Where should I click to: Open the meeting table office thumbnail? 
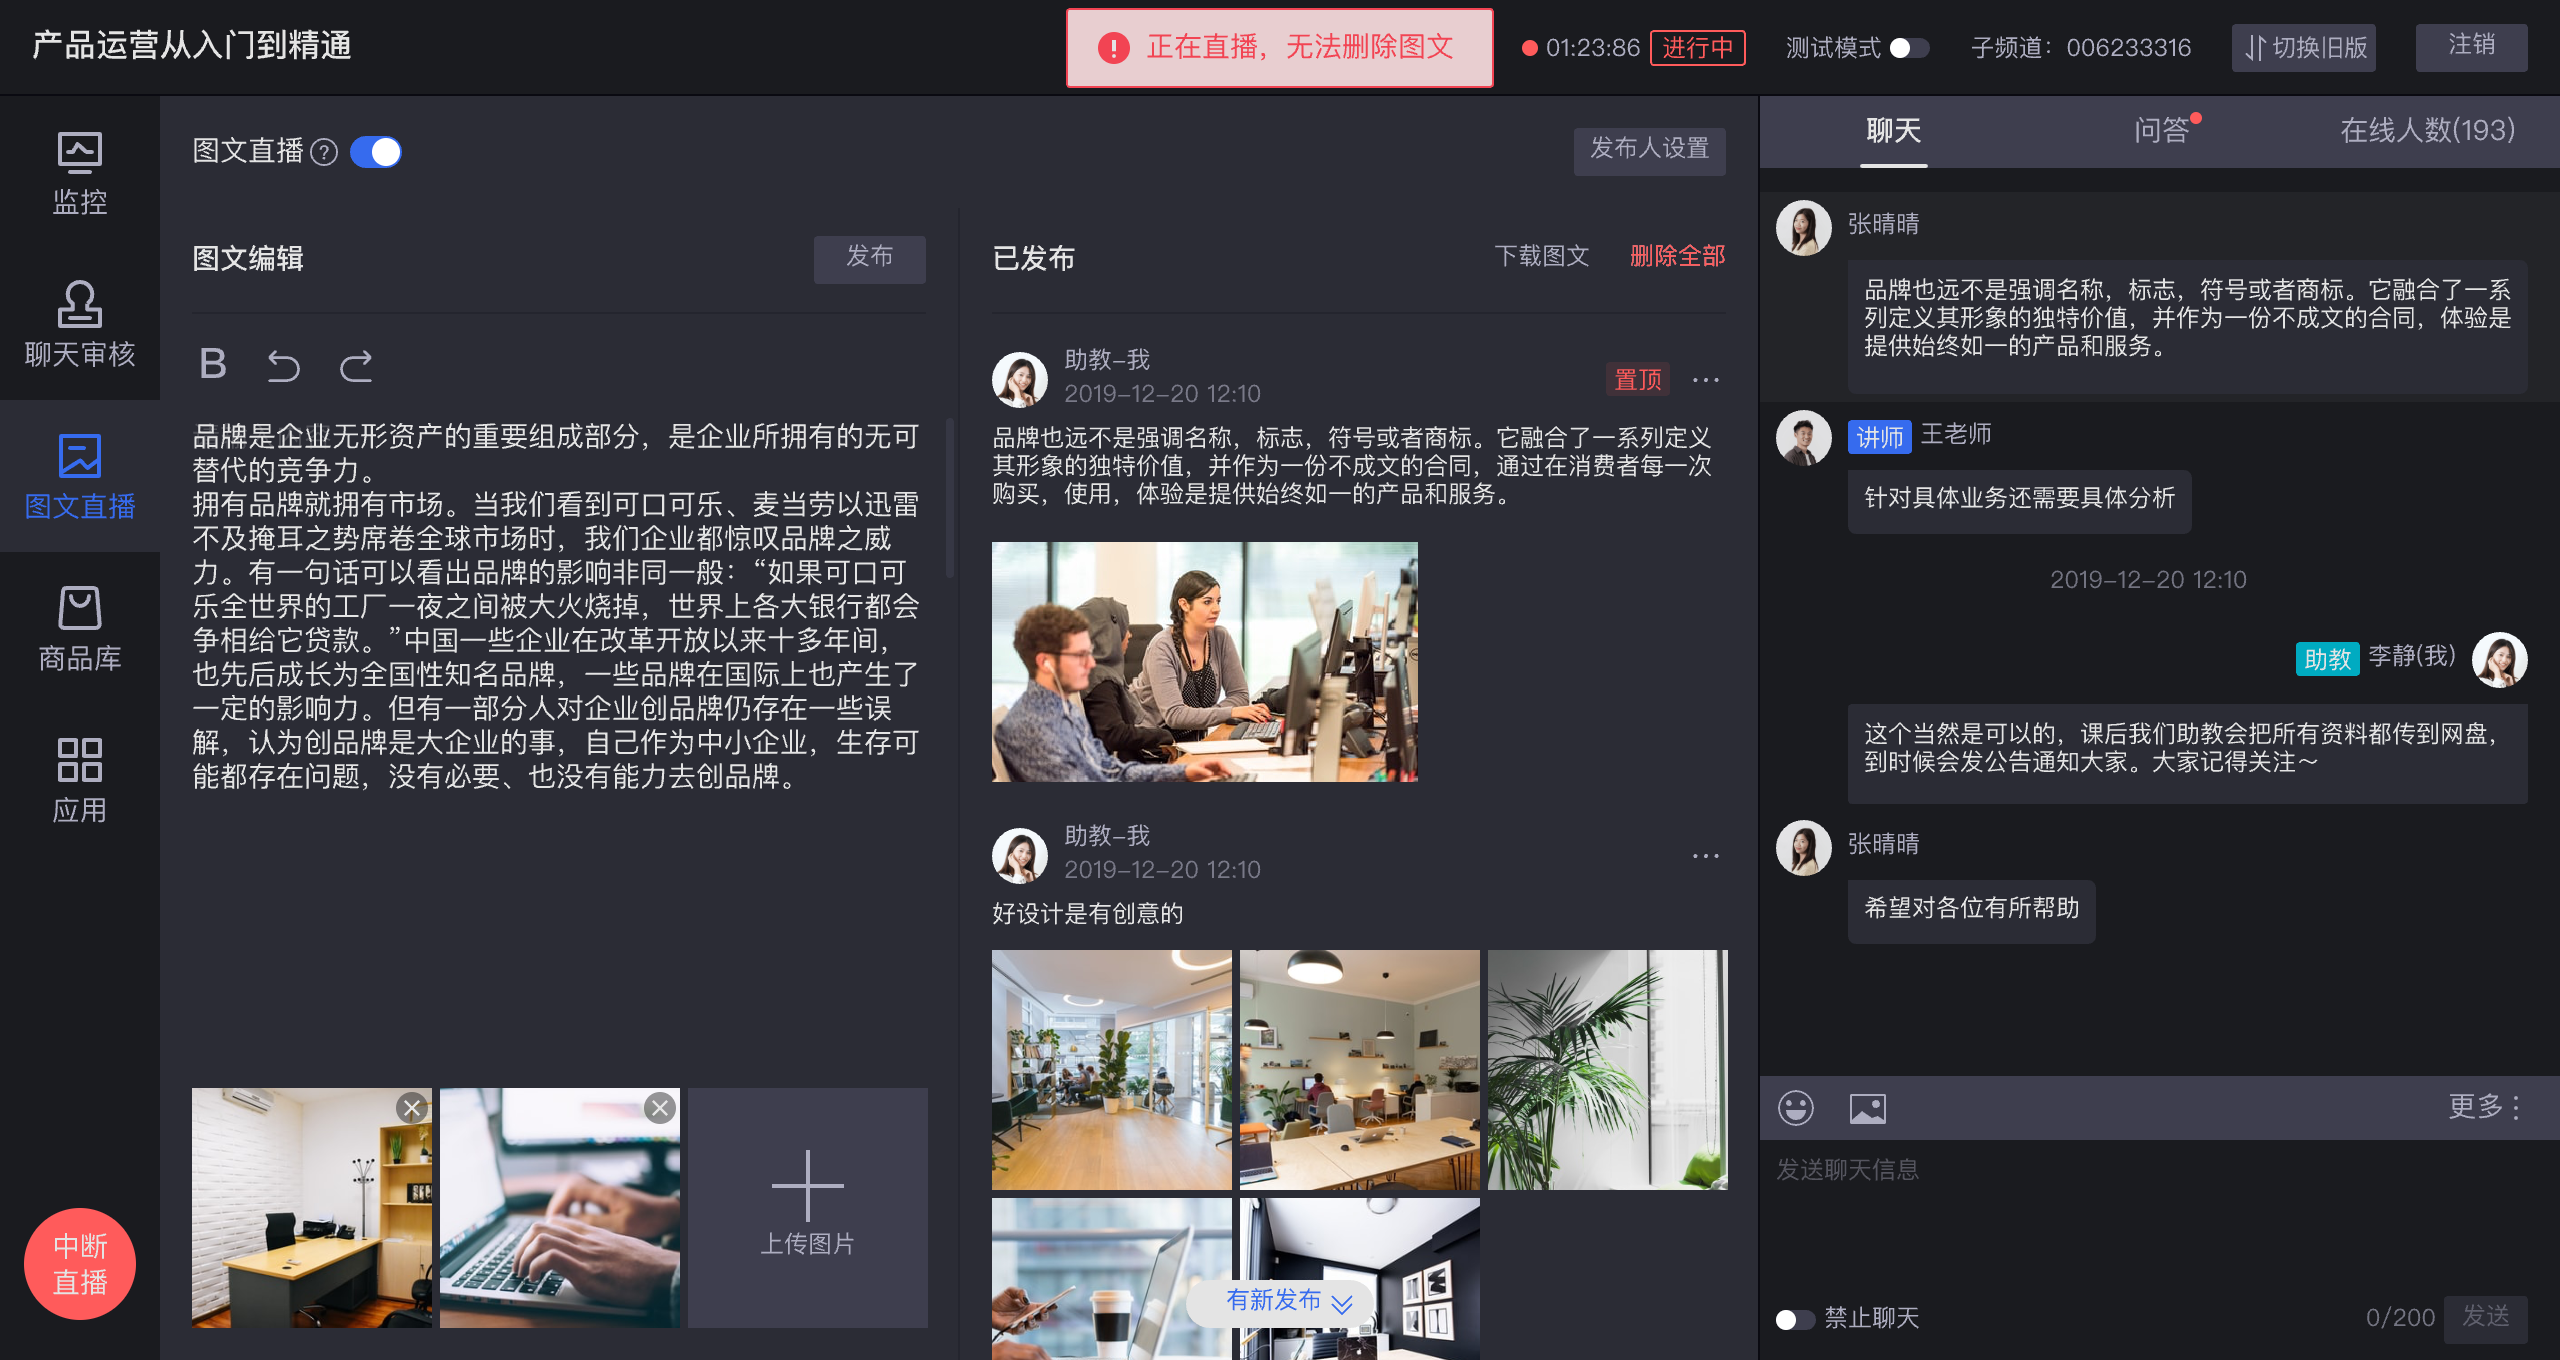1359,1070
